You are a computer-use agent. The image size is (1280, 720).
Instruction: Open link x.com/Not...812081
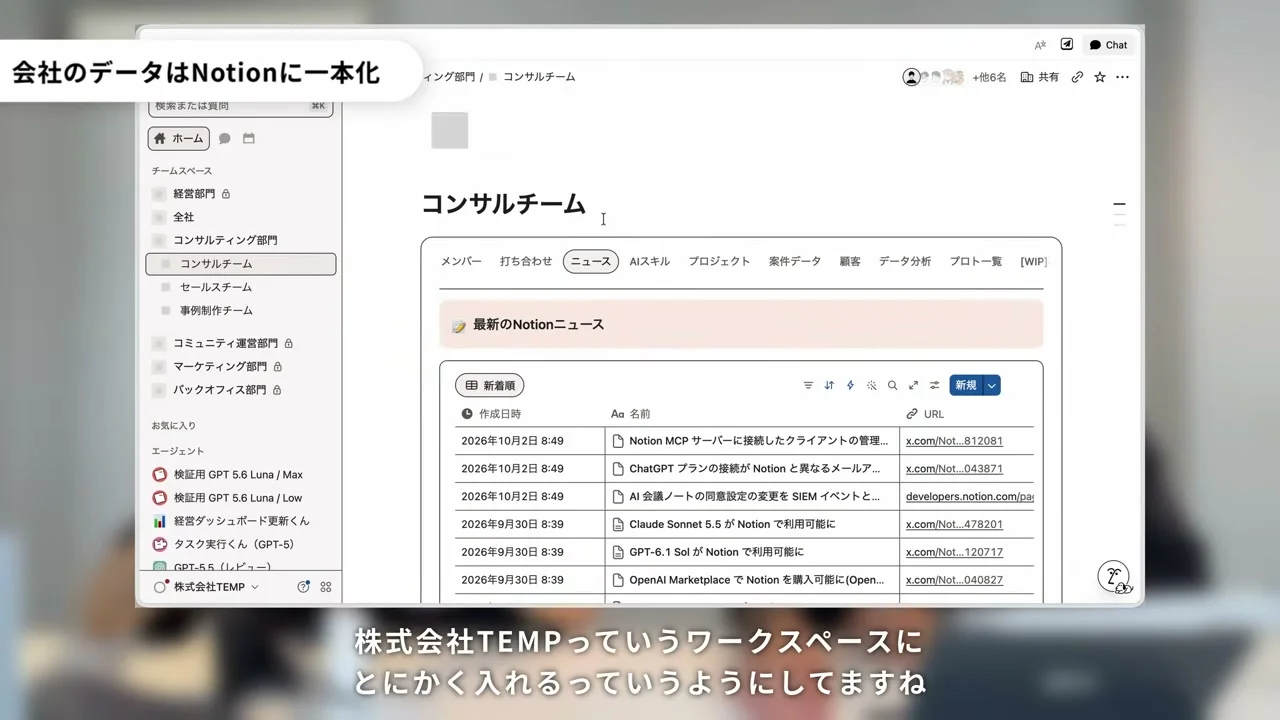coord(954,441)
